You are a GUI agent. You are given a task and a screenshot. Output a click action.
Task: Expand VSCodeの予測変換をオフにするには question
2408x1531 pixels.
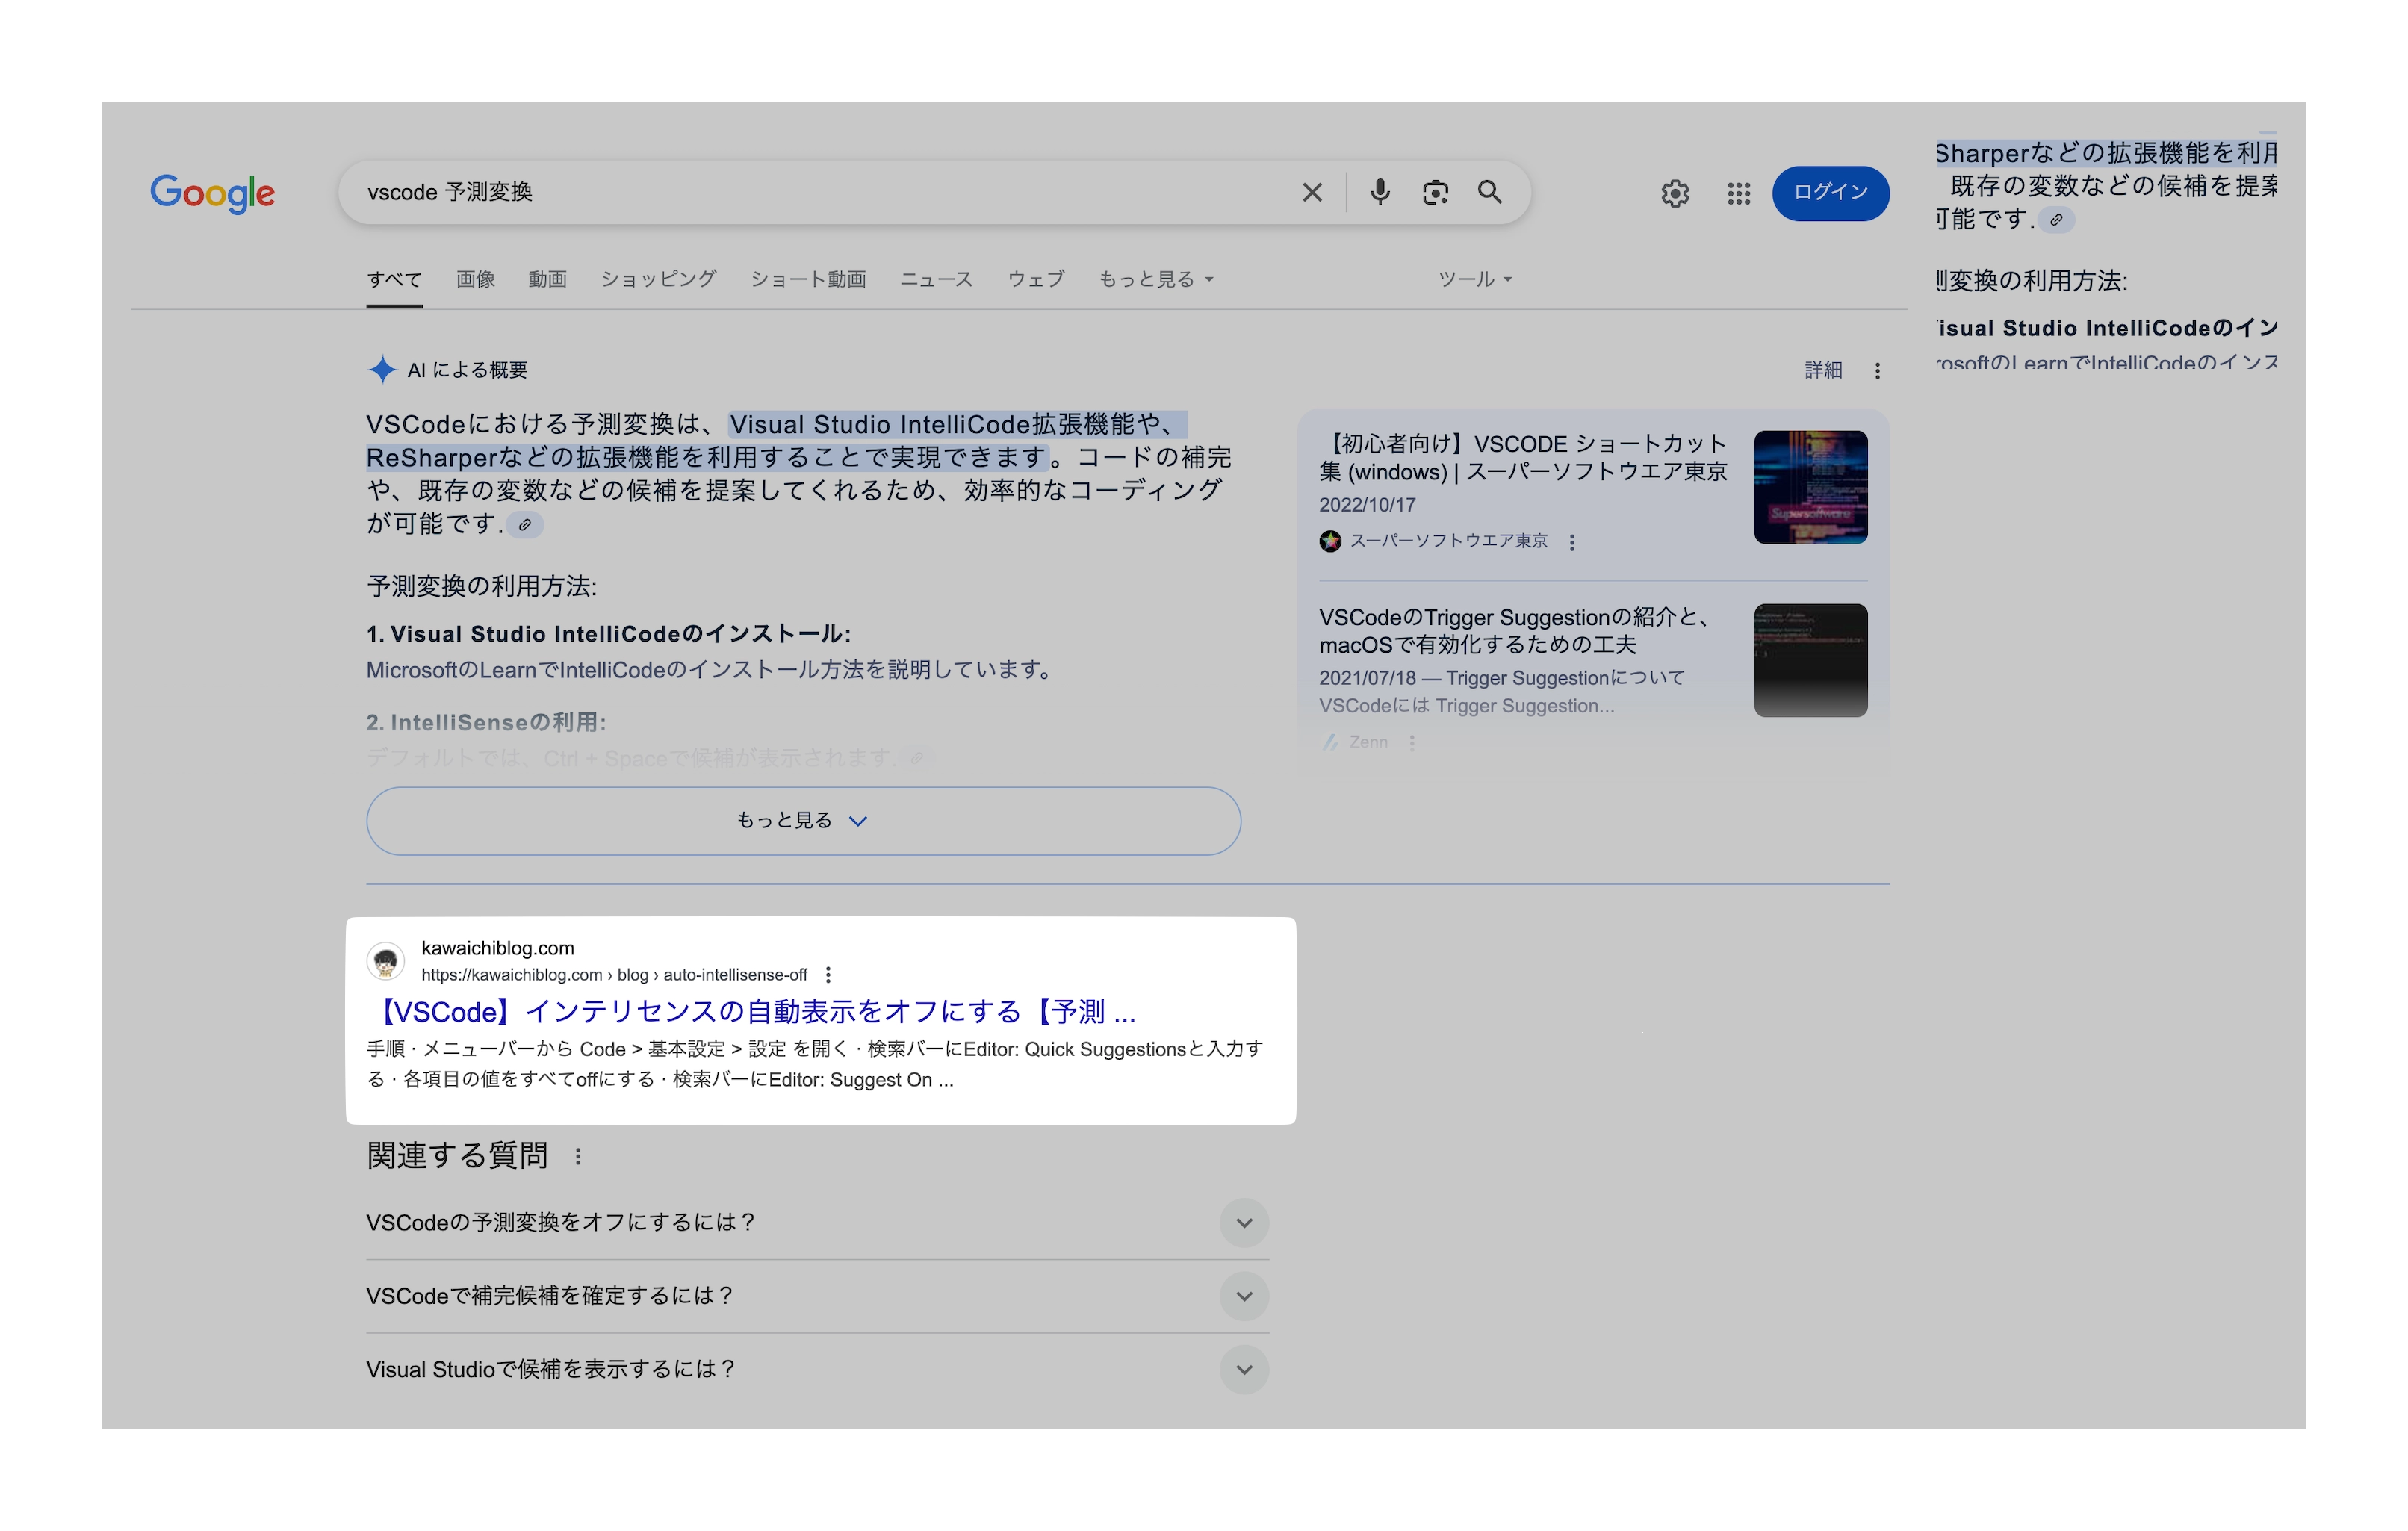coord(1244,1223)
